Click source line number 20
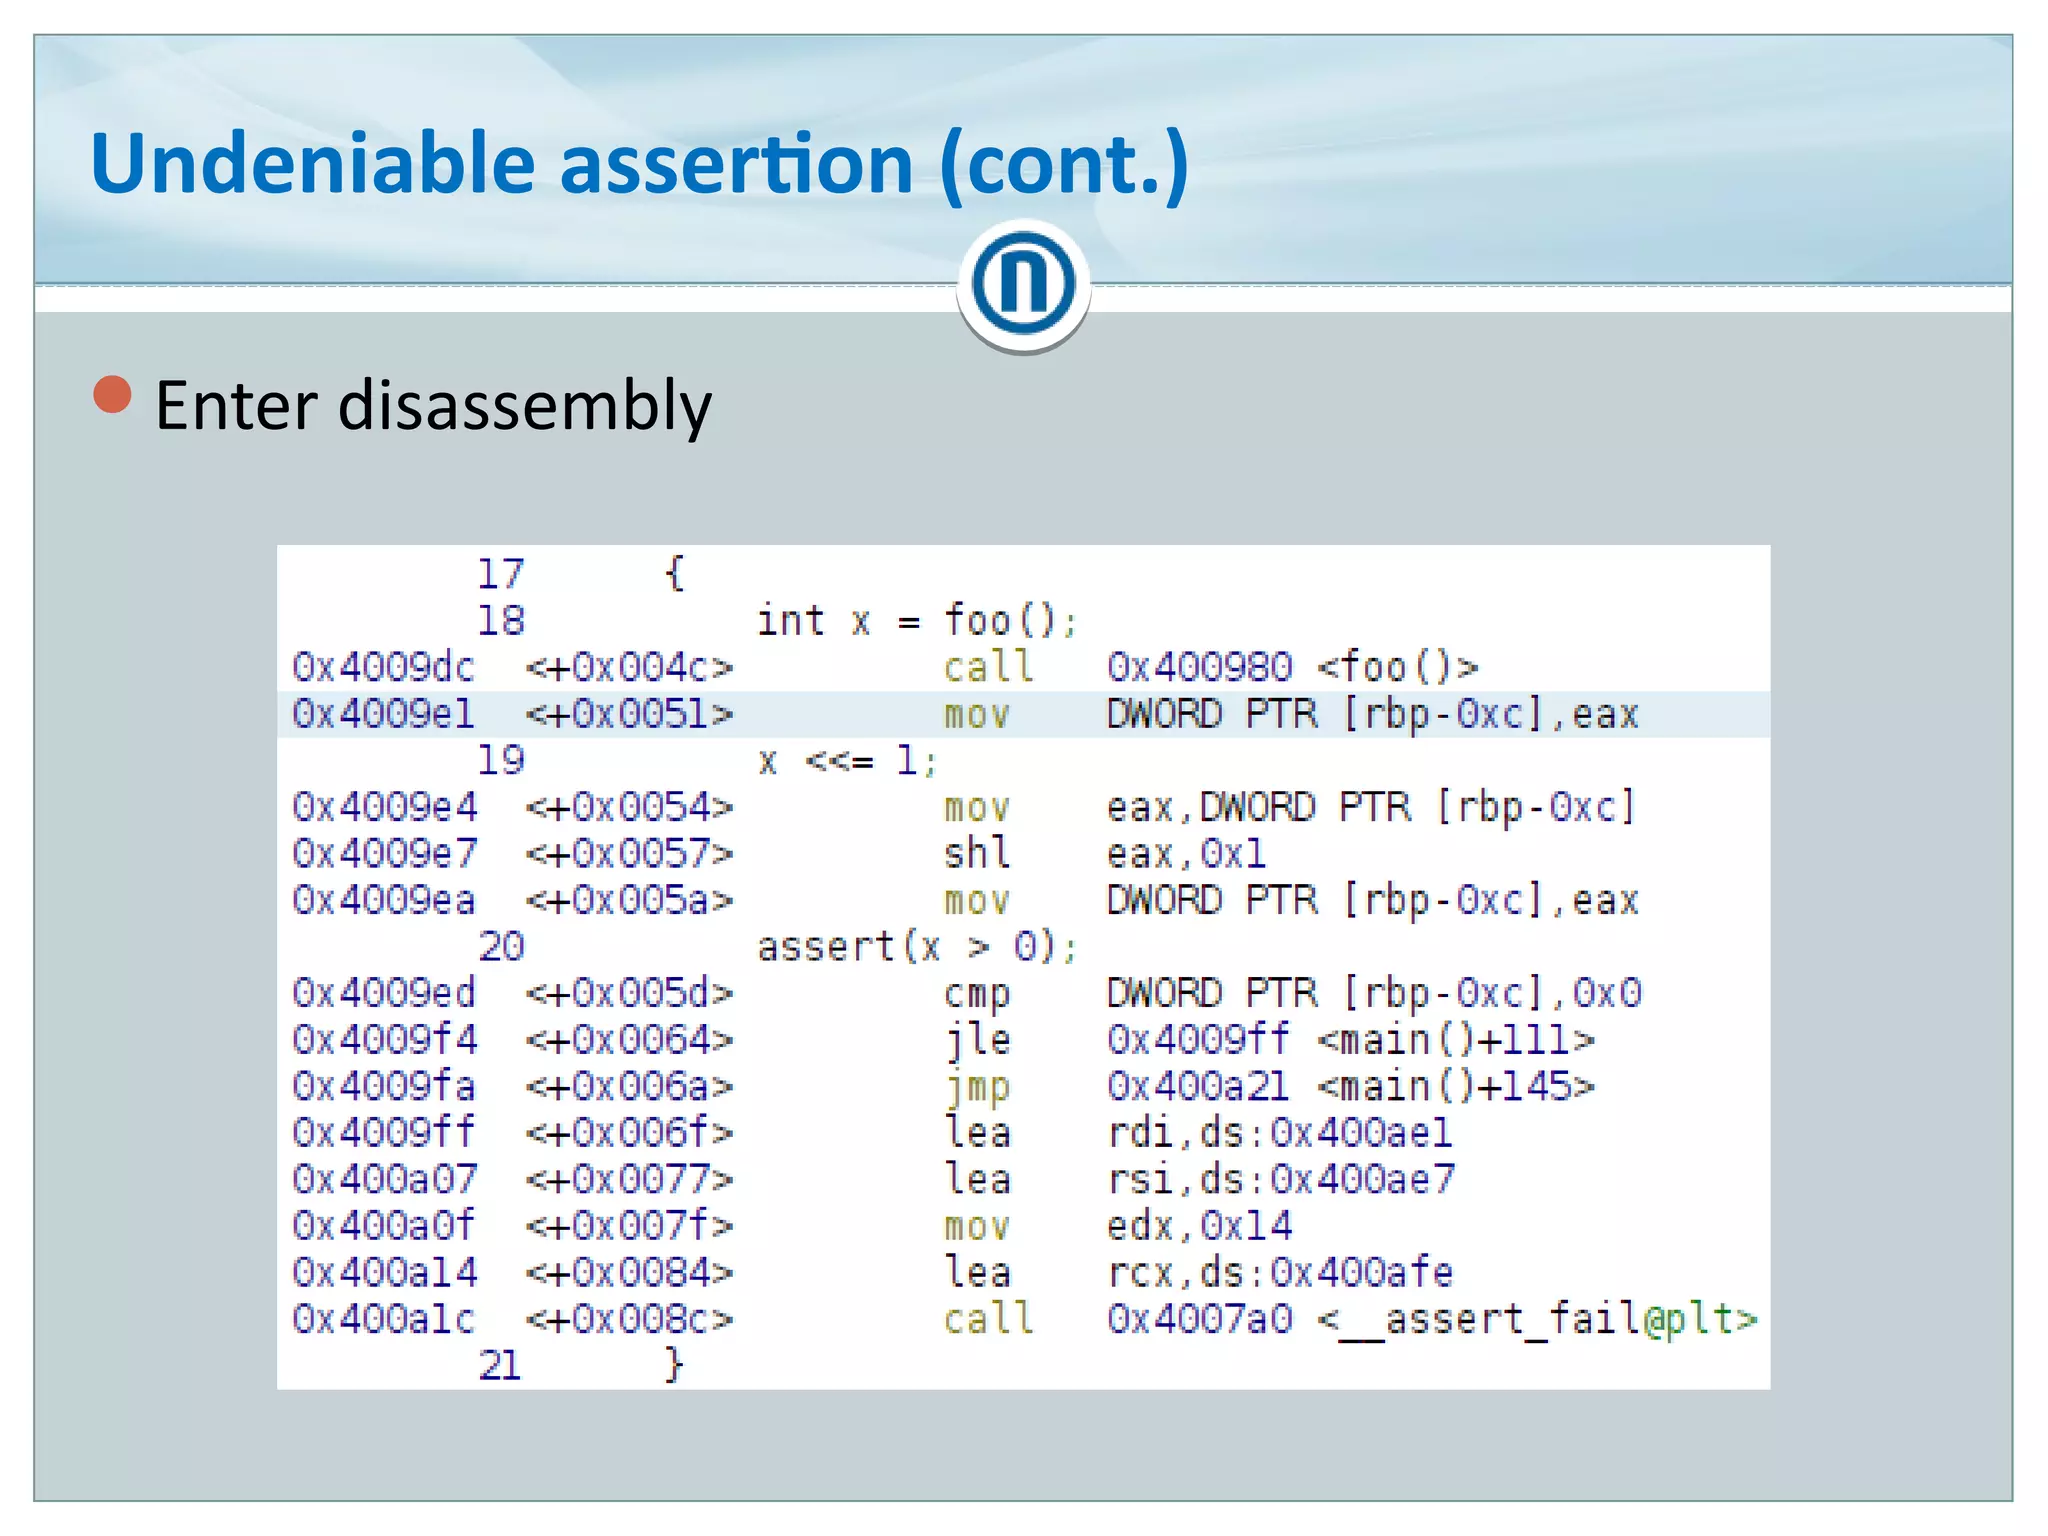2048x1536 pixels. (500, 946)
